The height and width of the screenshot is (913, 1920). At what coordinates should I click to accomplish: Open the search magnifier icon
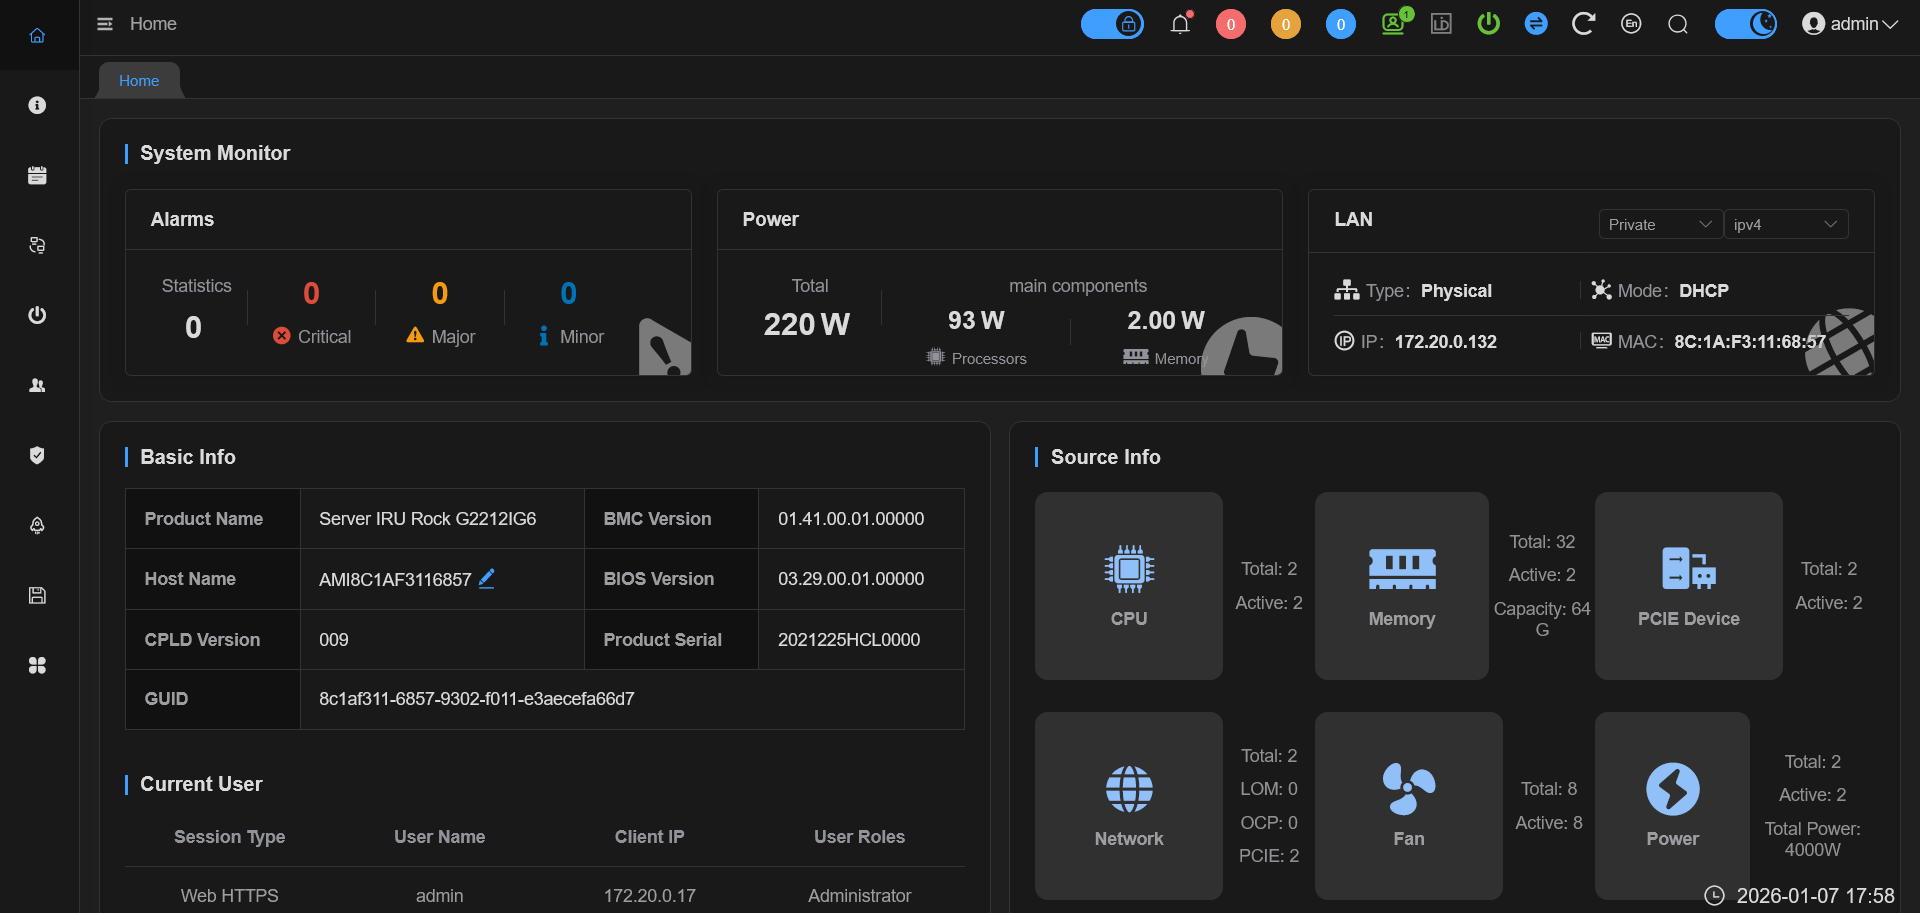tap(1678, 24)
